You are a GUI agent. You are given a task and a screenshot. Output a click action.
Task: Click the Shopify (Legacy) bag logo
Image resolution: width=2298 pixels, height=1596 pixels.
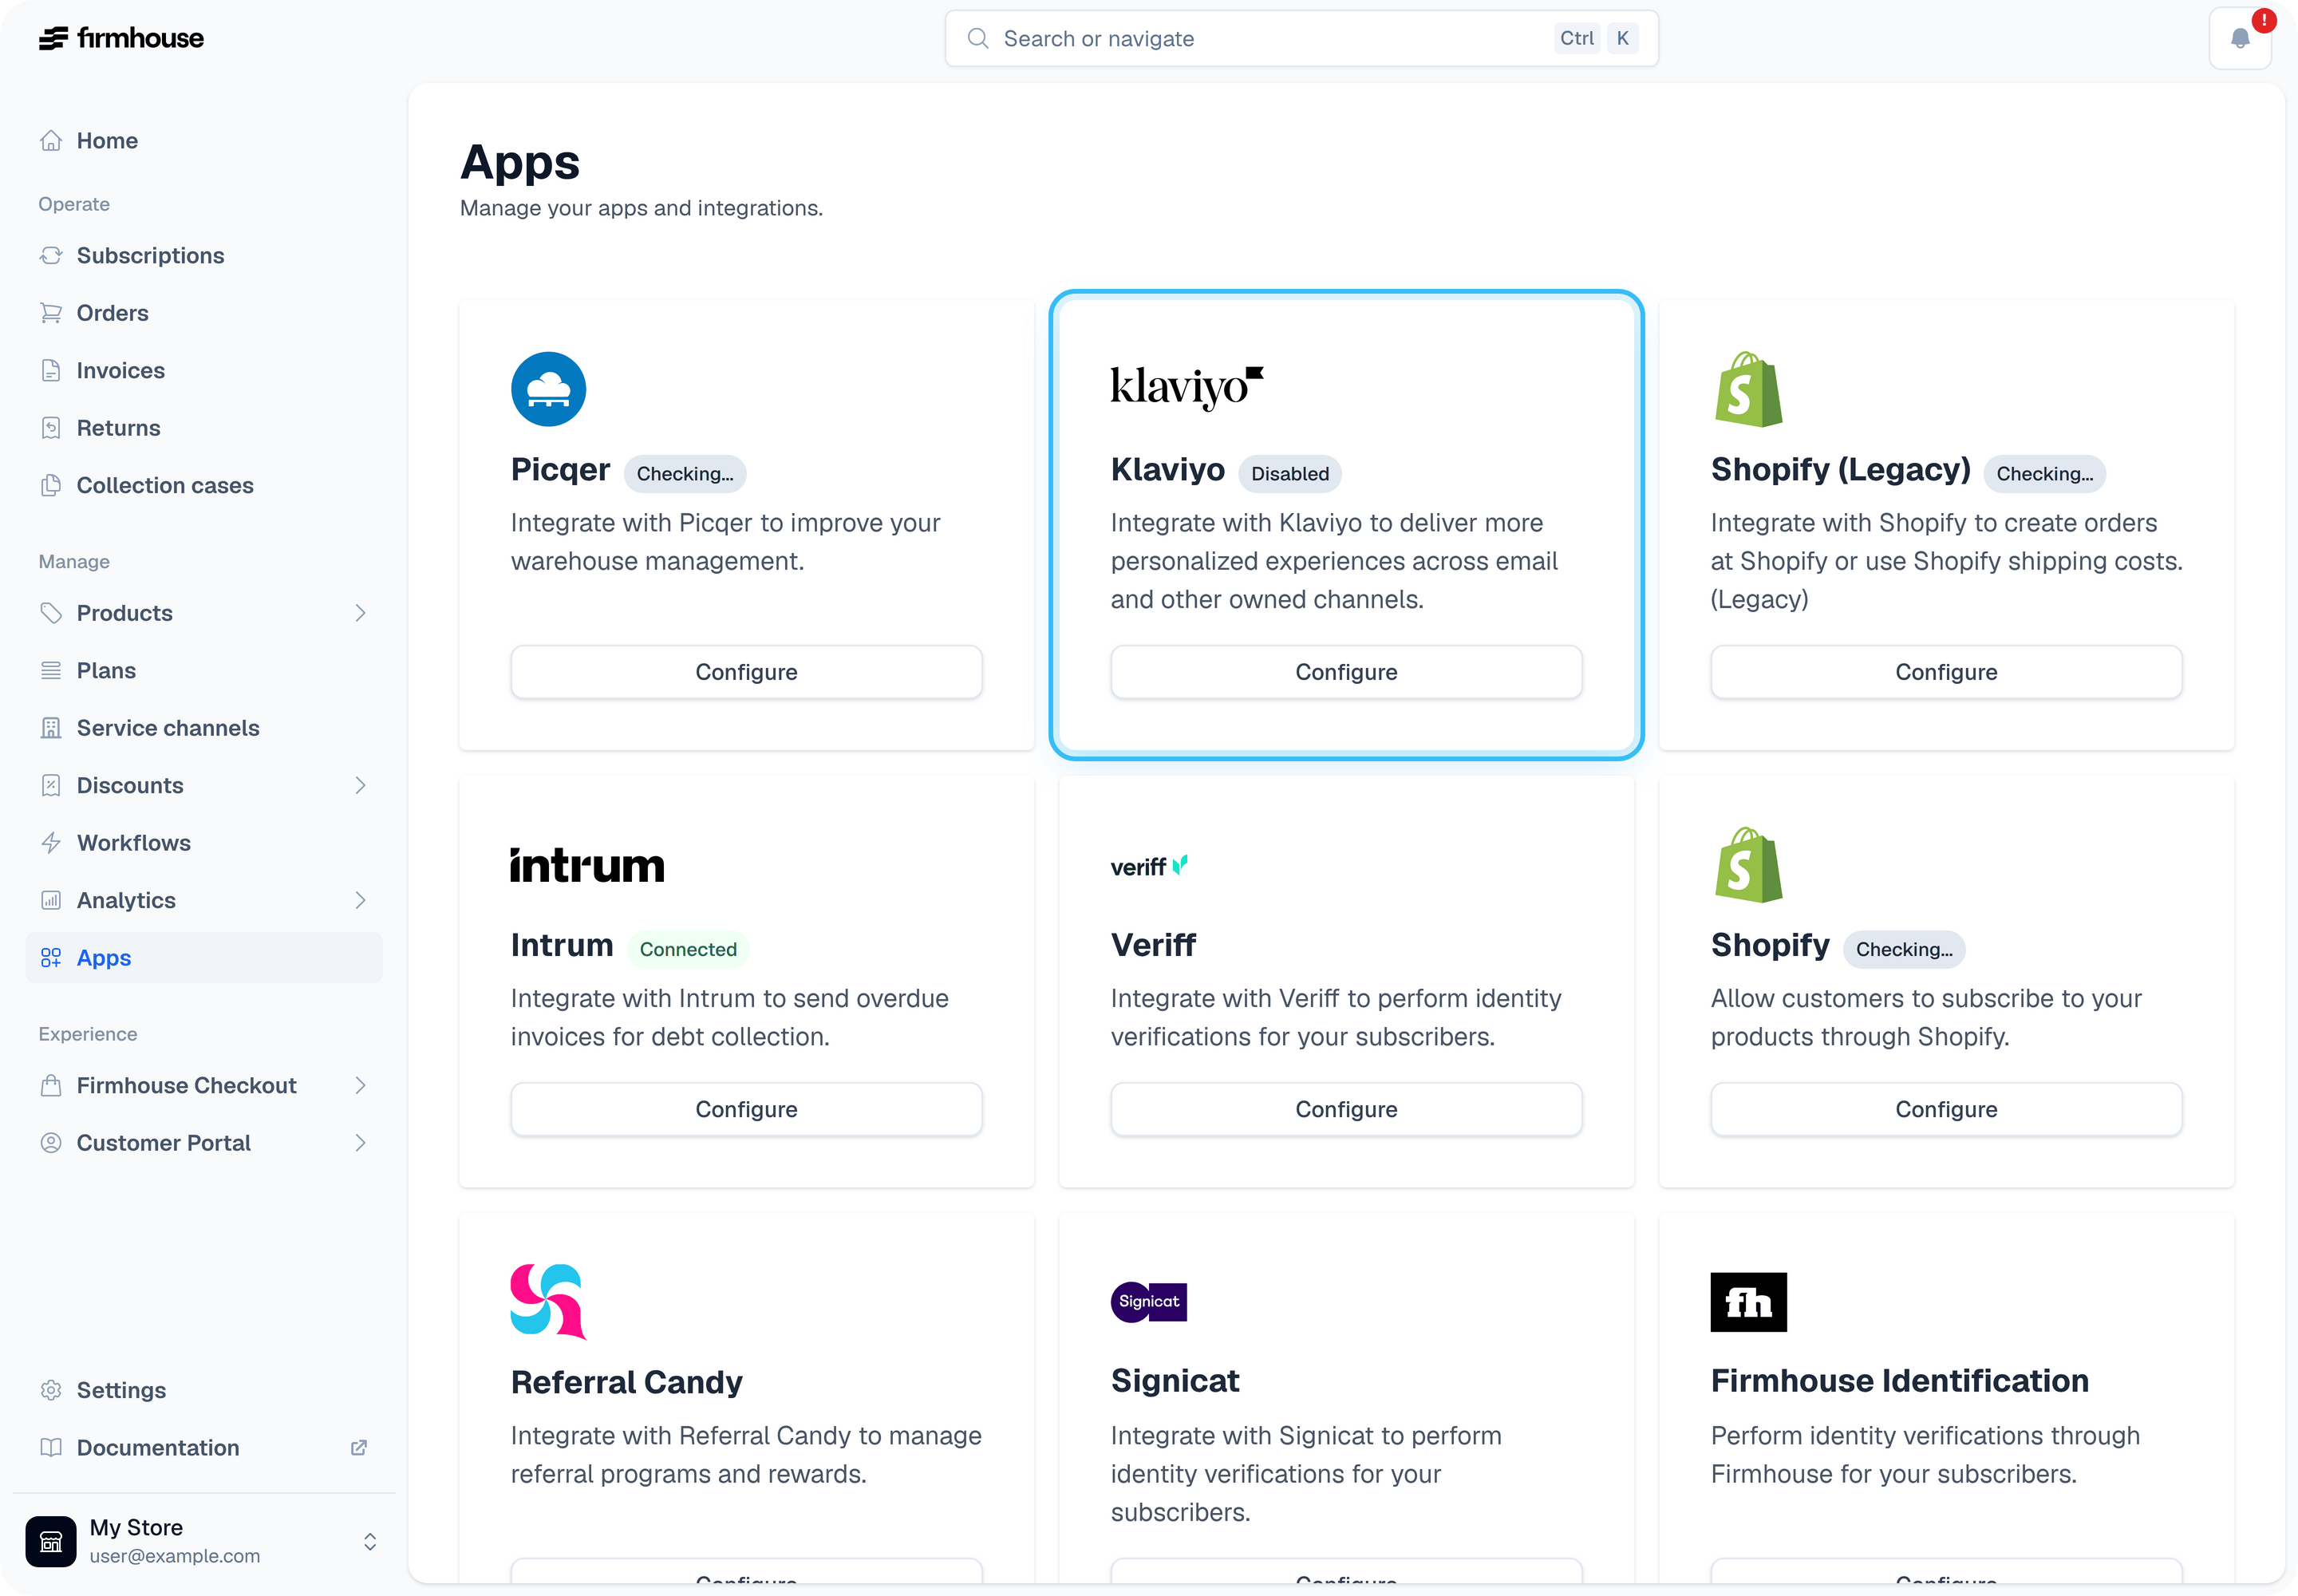click(x=1748, y=389)
